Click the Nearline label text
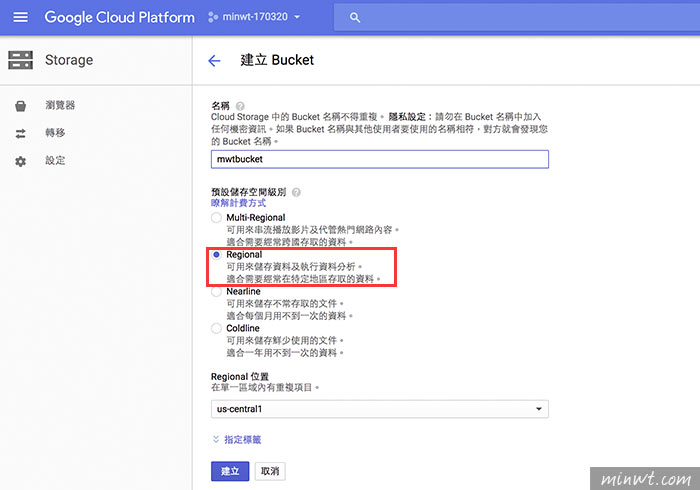 point(243,291)
